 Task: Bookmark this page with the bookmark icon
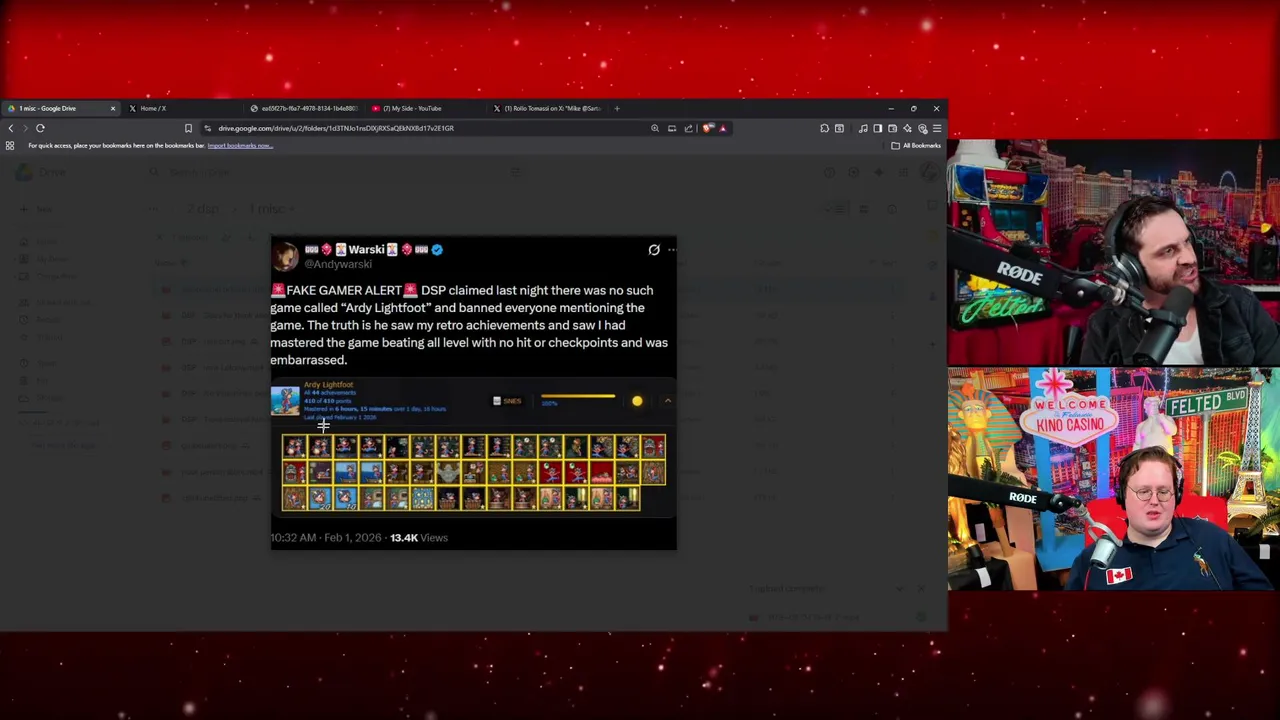pyautogui.click(x=188, y=128)
